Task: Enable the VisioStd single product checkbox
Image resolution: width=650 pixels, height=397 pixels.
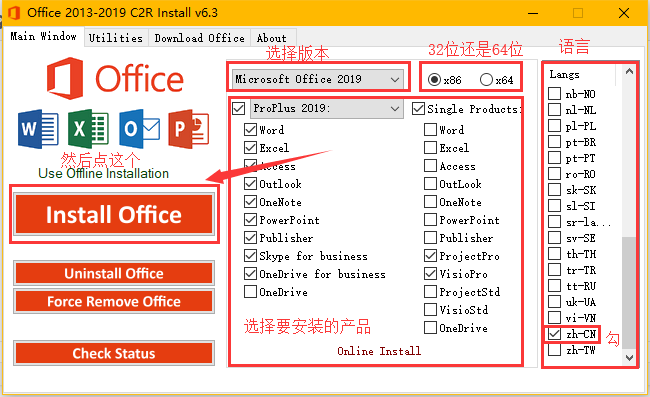Action: tap(430, 310)
